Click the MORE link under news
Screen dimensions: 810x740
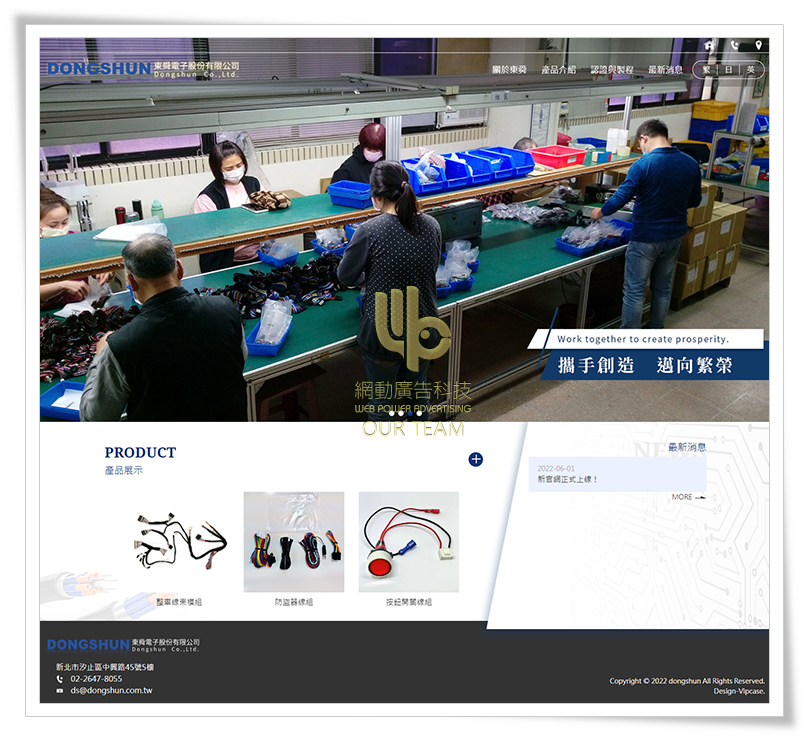686,497
